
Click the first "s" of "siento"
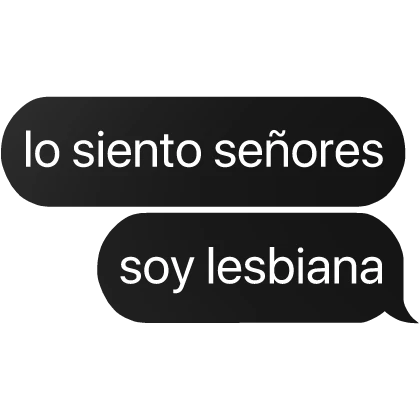click(83, 153)
